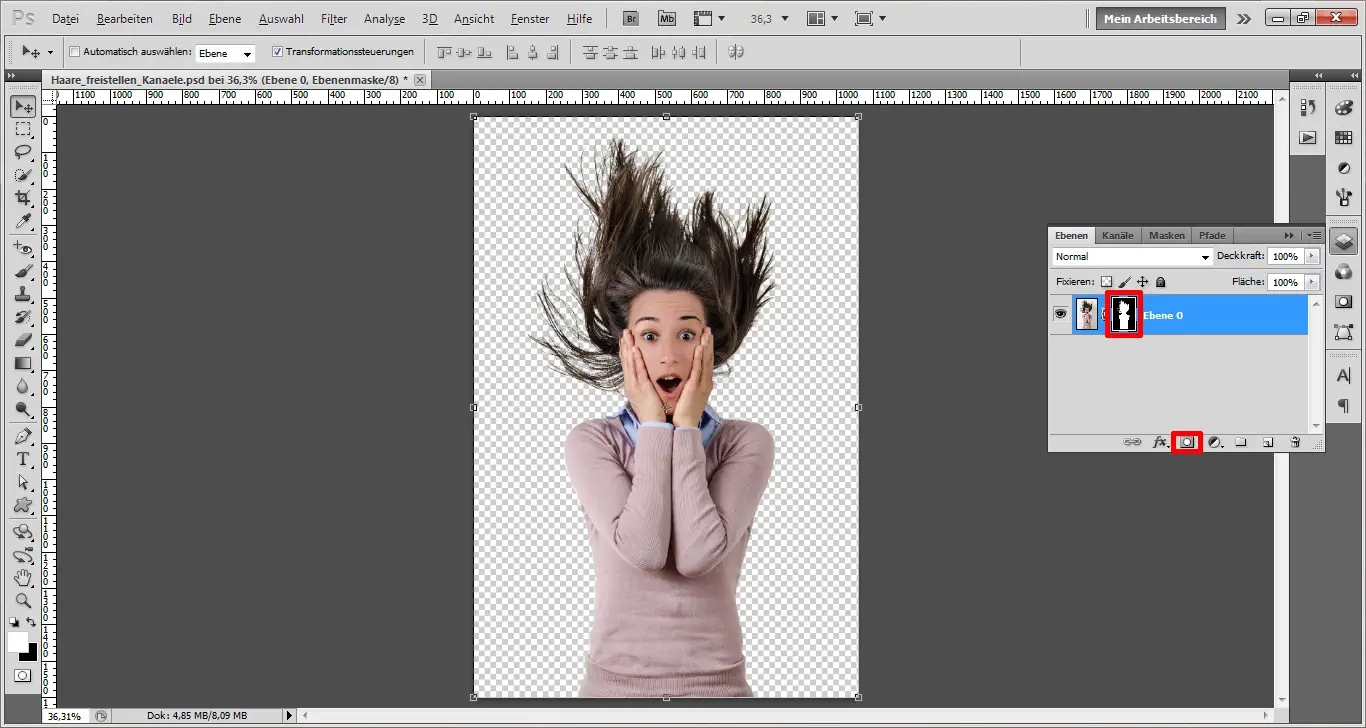Viewport: 1366px width, 728px height.
Task: Disable the Transformationssteuerungen checkbox
Action: click(x=277, y=52)
